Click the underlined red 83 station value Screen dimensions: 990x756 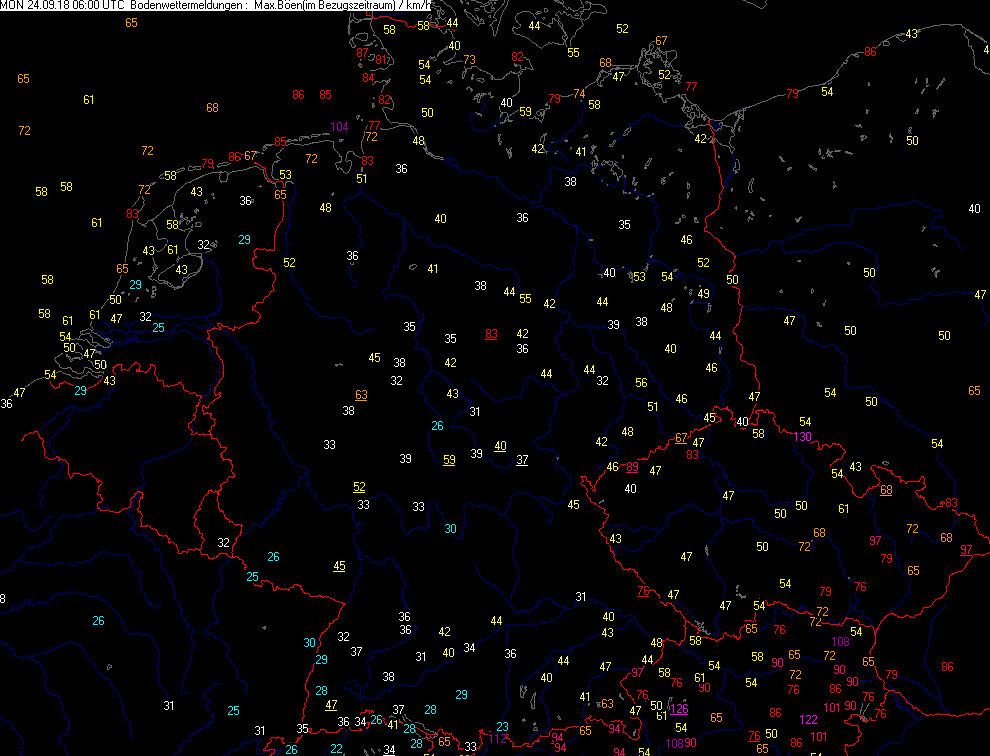(x=491, y=334)
